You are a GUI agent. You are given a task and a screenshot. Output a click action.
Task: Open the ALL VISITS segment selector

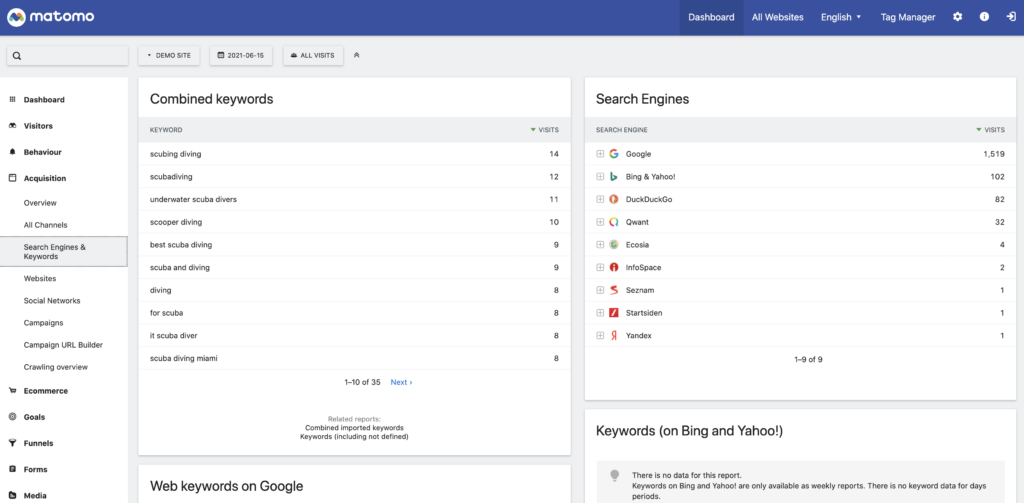[x=313, y=56]
